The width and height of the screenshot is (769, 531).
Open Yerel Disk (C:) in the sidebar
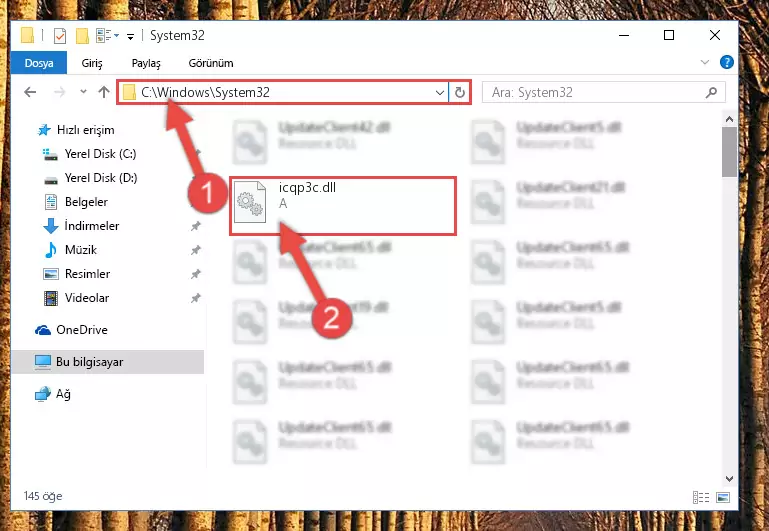tap(90, 153)
